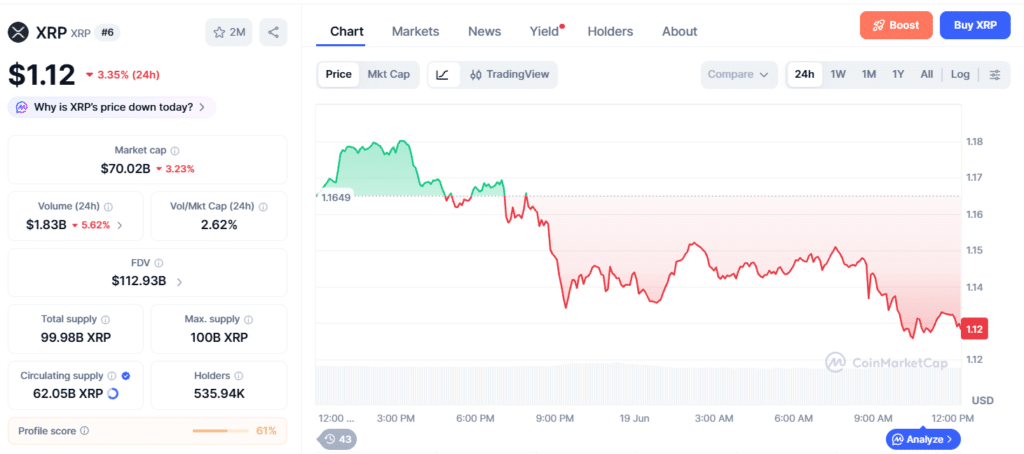
Task: Set chart range to 24h
Action: pyautogui.click(x=804, y=74)
